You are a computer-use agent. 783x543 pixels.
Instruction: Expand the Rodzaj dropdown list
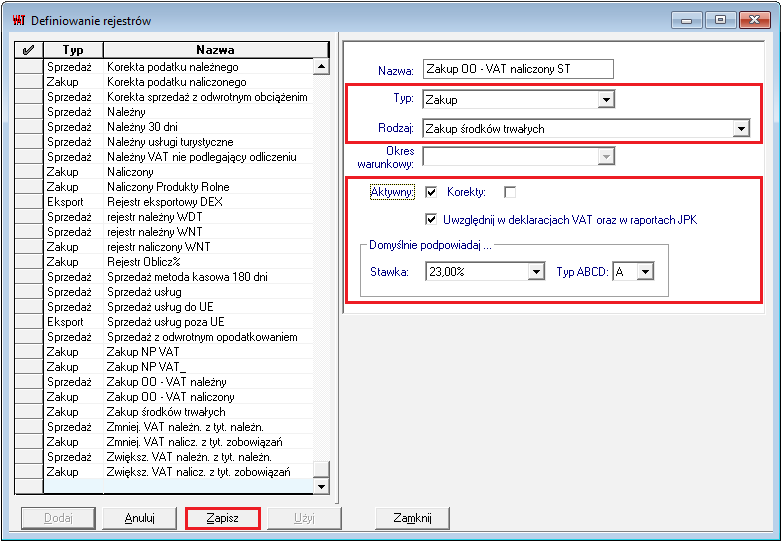741,128
